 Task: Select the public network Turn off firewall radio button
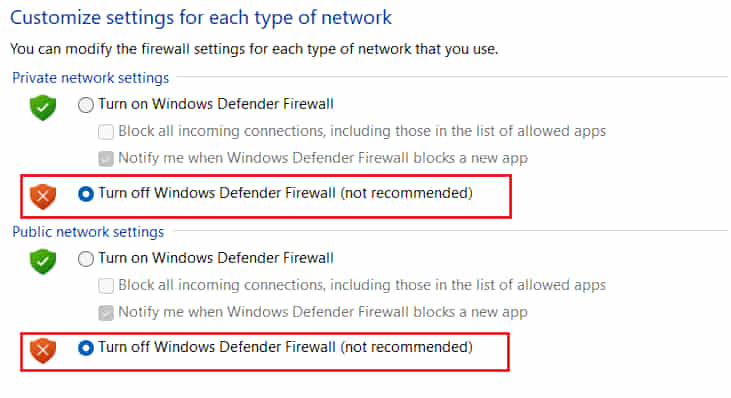pyautogui.click(x=86, y=348)
